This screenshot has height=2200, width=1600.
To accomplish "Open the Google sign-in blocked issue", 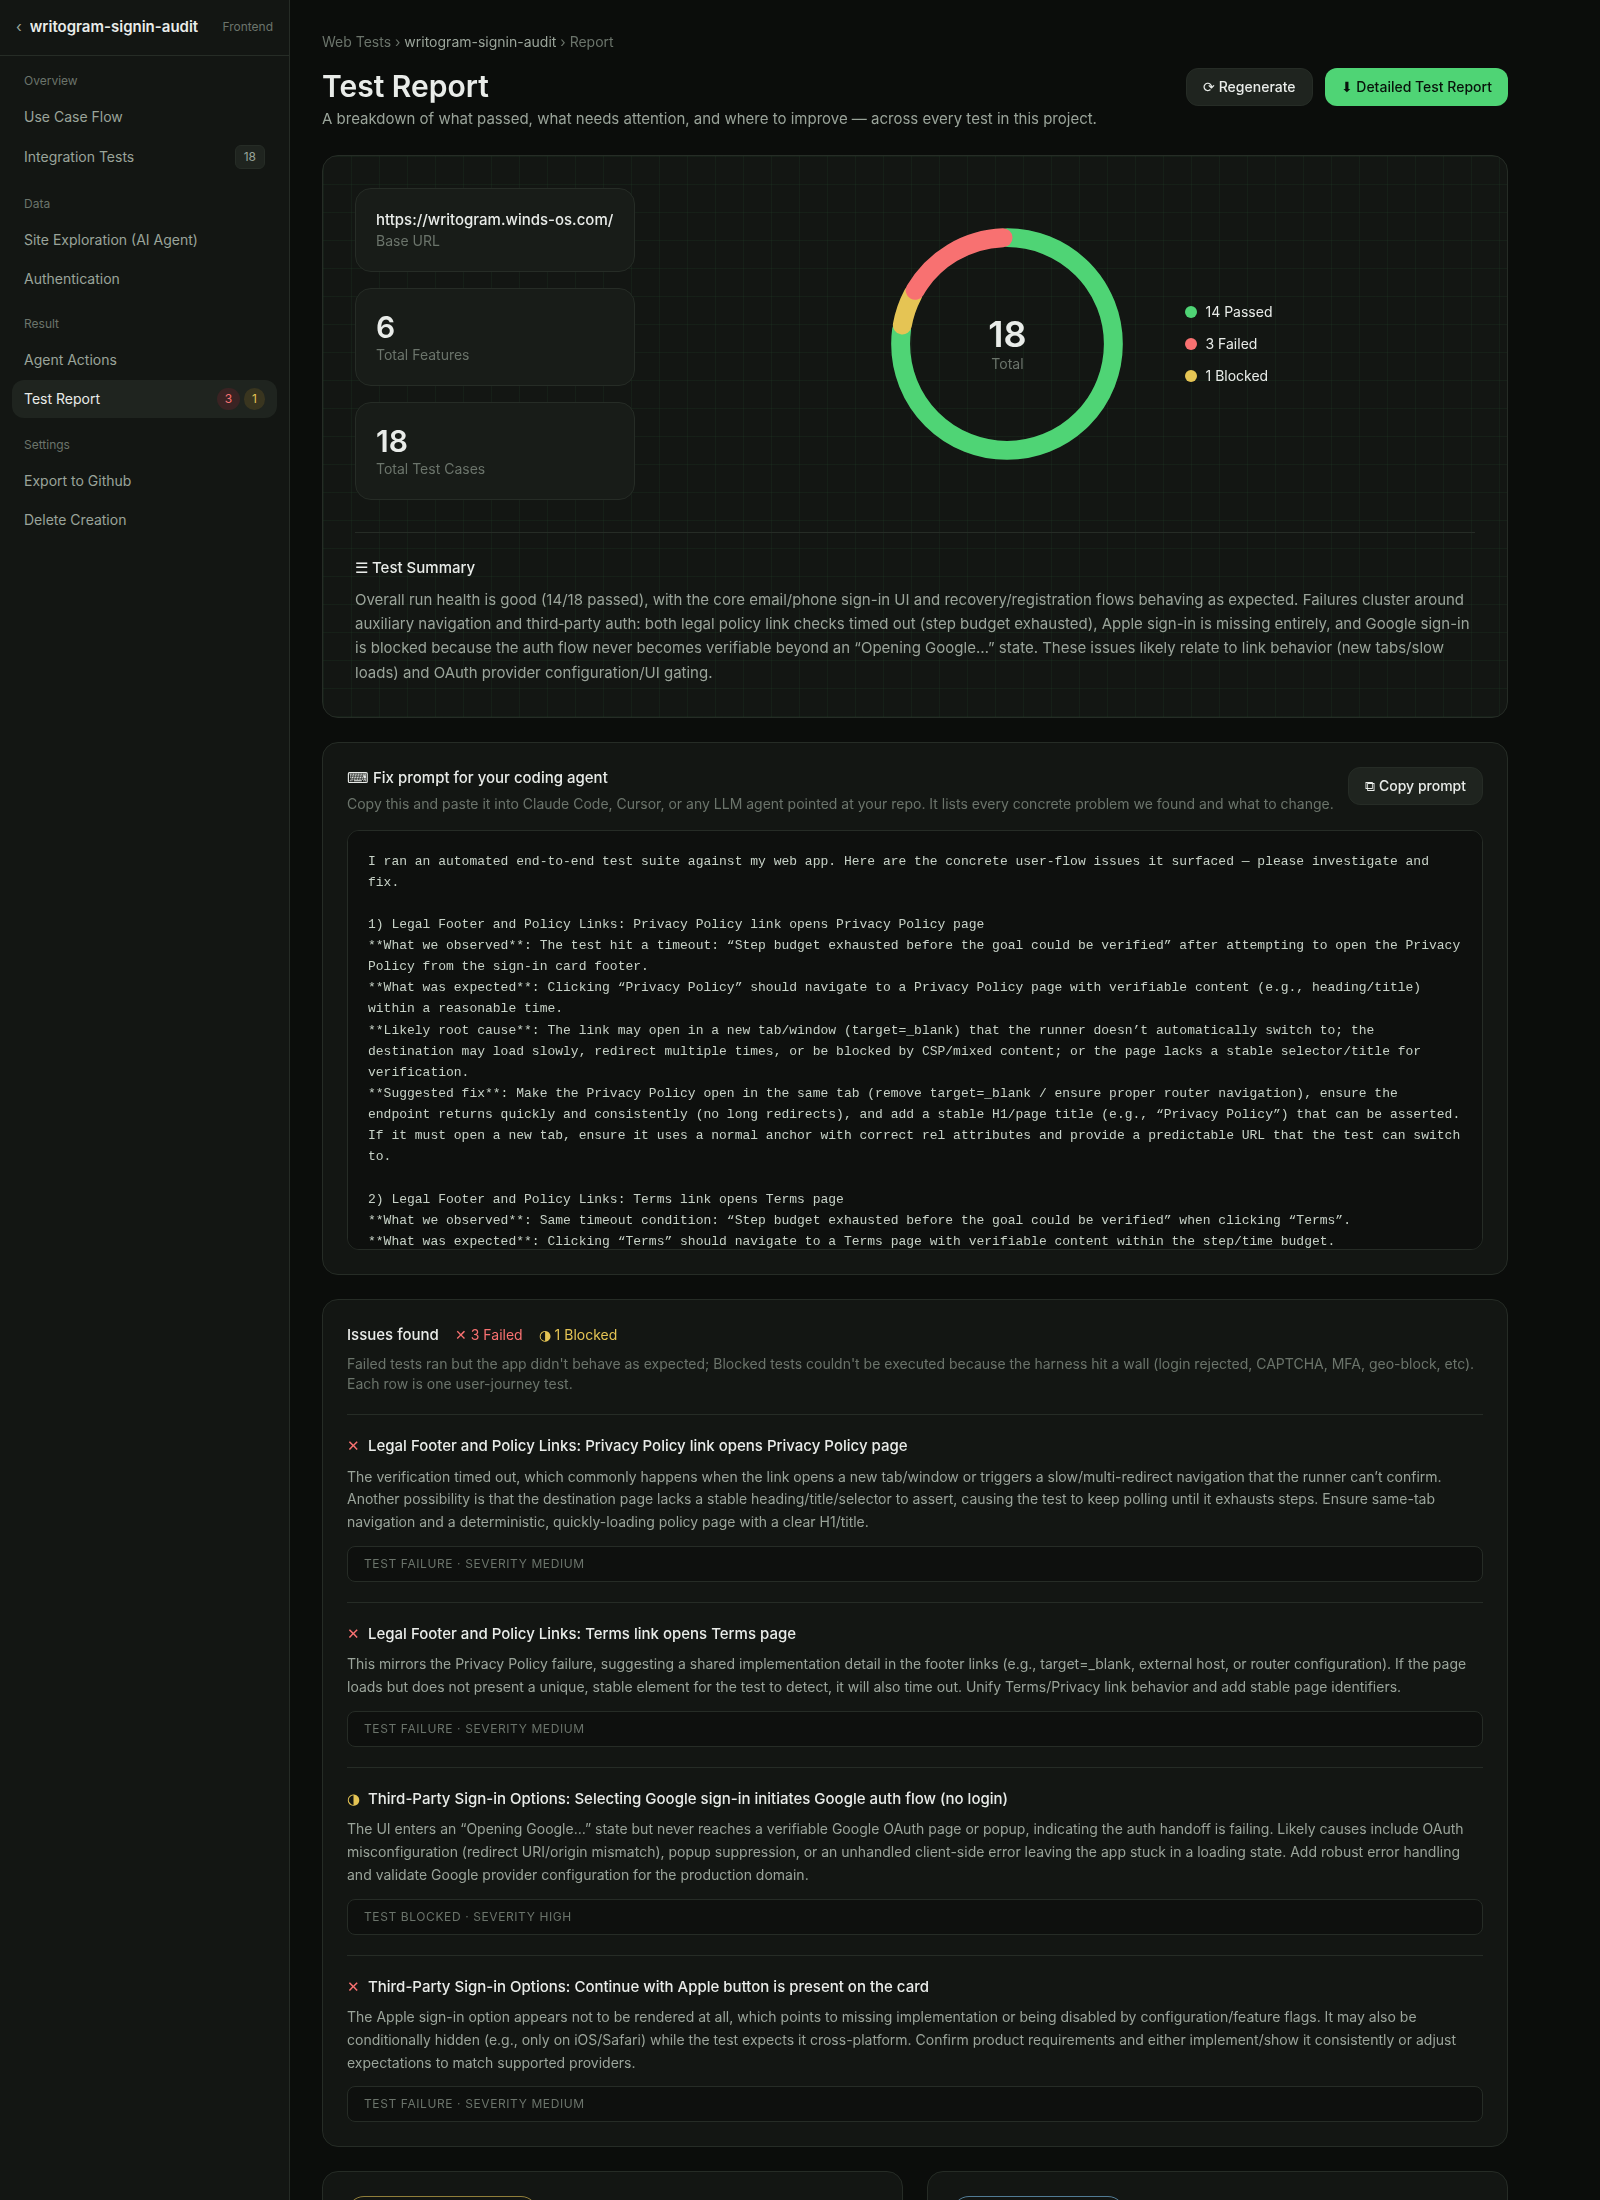I will pyautogui.click(x=687, y=1799).
